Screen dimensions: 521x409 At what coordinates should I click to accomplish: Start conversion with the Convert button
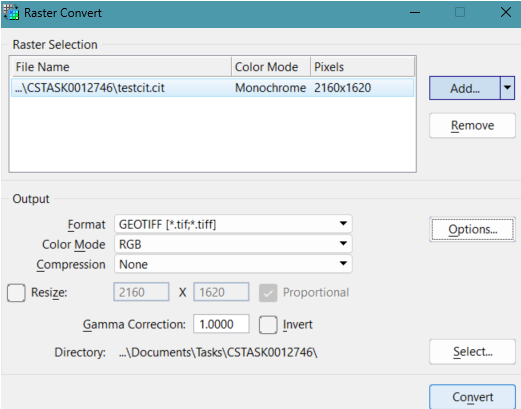(x=472, y=397)
